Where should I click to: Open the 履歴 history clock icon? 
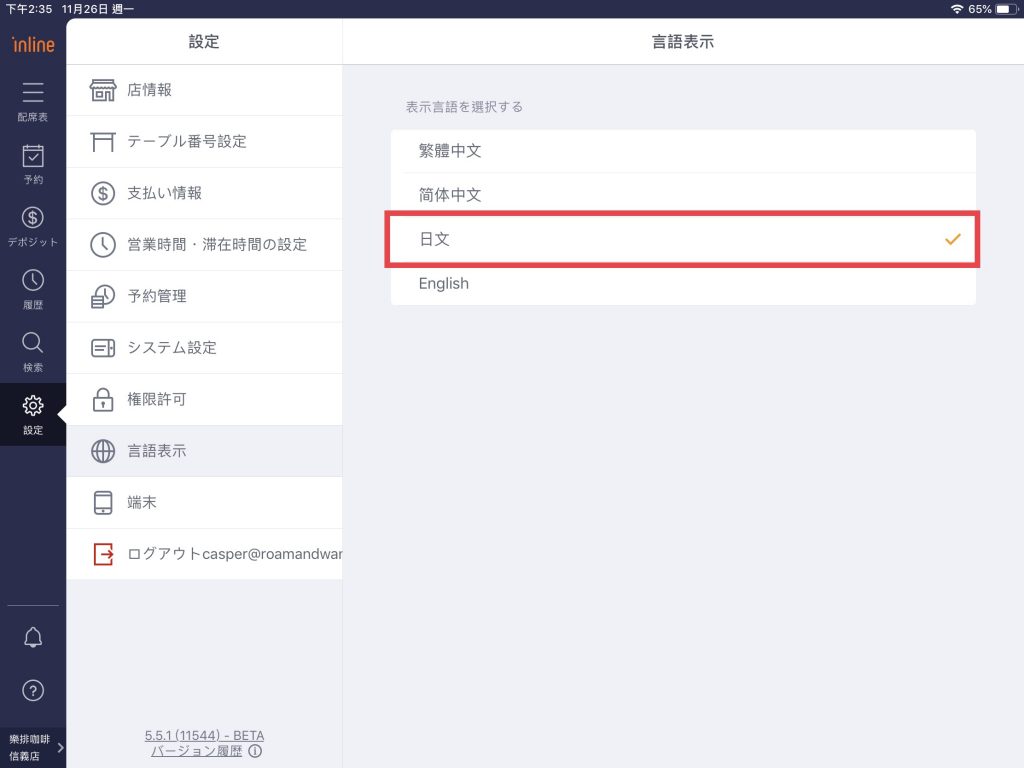[x=33, y=281]
